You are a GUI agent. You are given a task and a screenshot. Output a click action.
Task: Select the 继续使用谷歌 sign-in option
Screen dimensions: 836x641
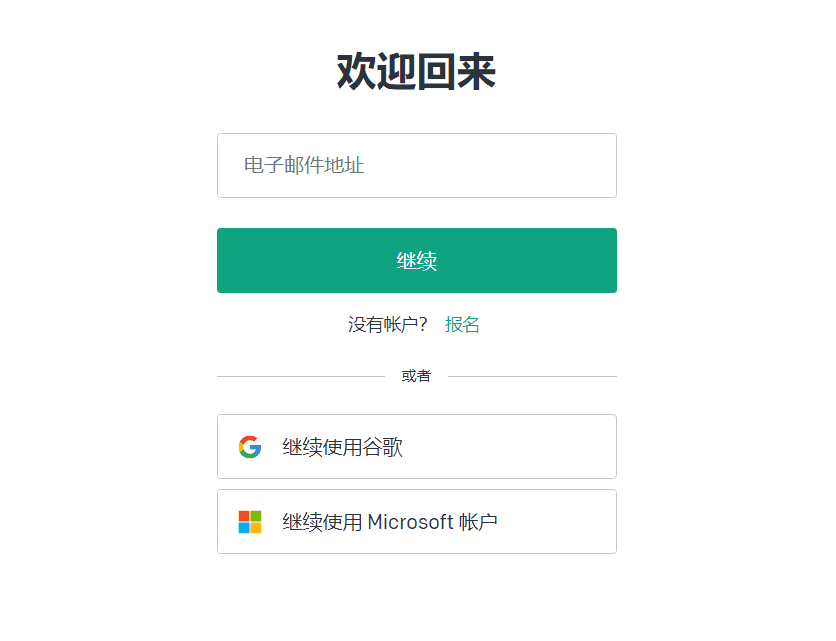(417, 446)
